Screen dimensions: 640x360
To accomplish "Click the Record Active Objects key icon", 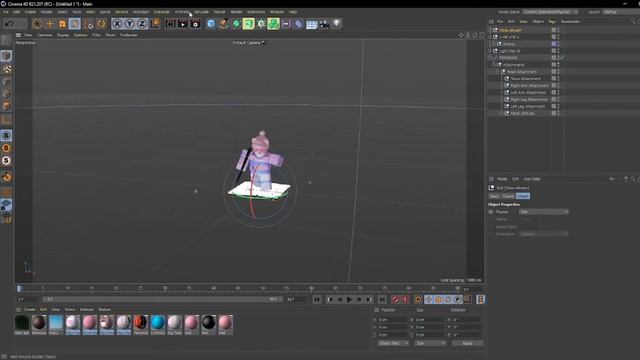I will coord(395,300).
